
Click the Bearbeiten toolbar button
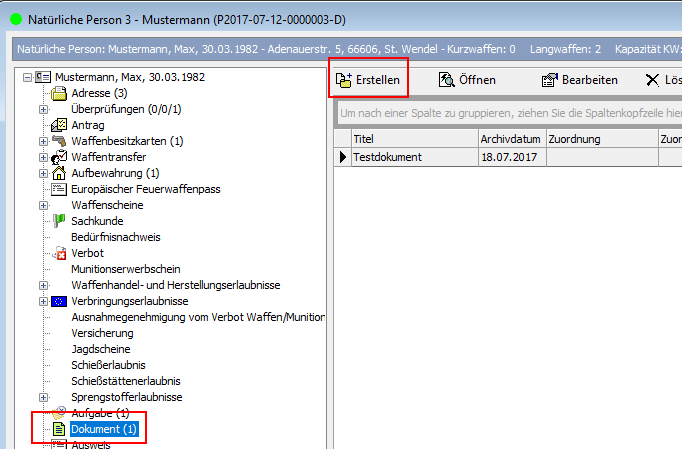pos(579,79)
